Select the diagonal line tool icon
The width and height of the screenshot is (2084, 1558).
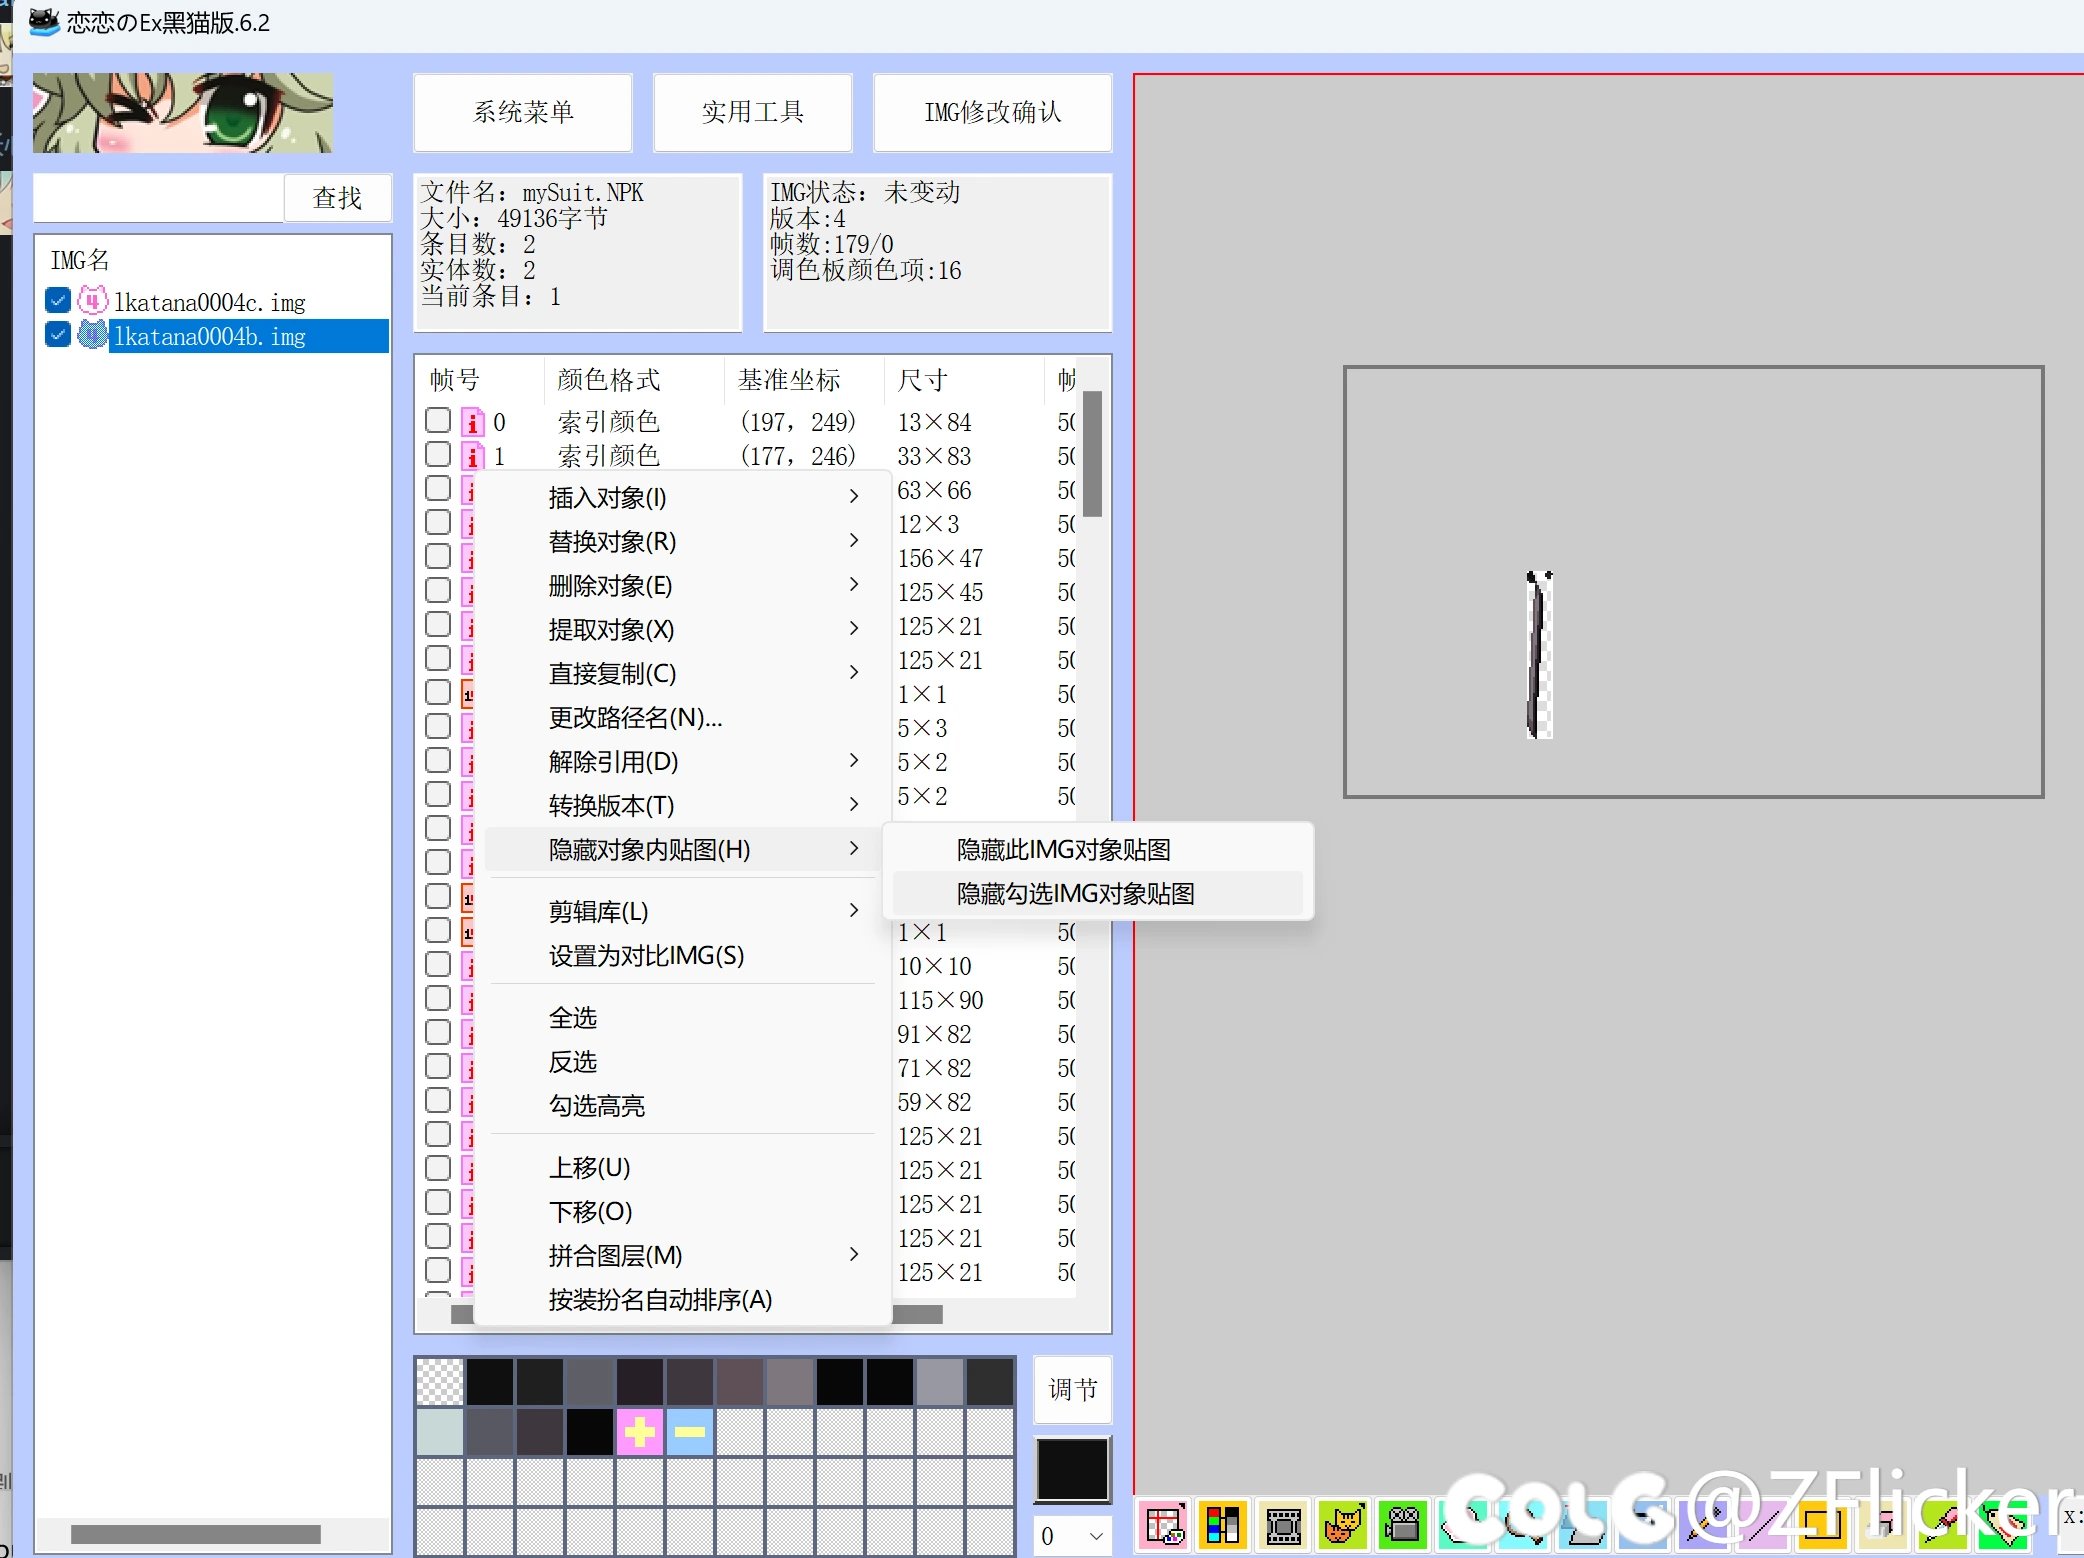pyautogui.click(x=1761, y=1525)
